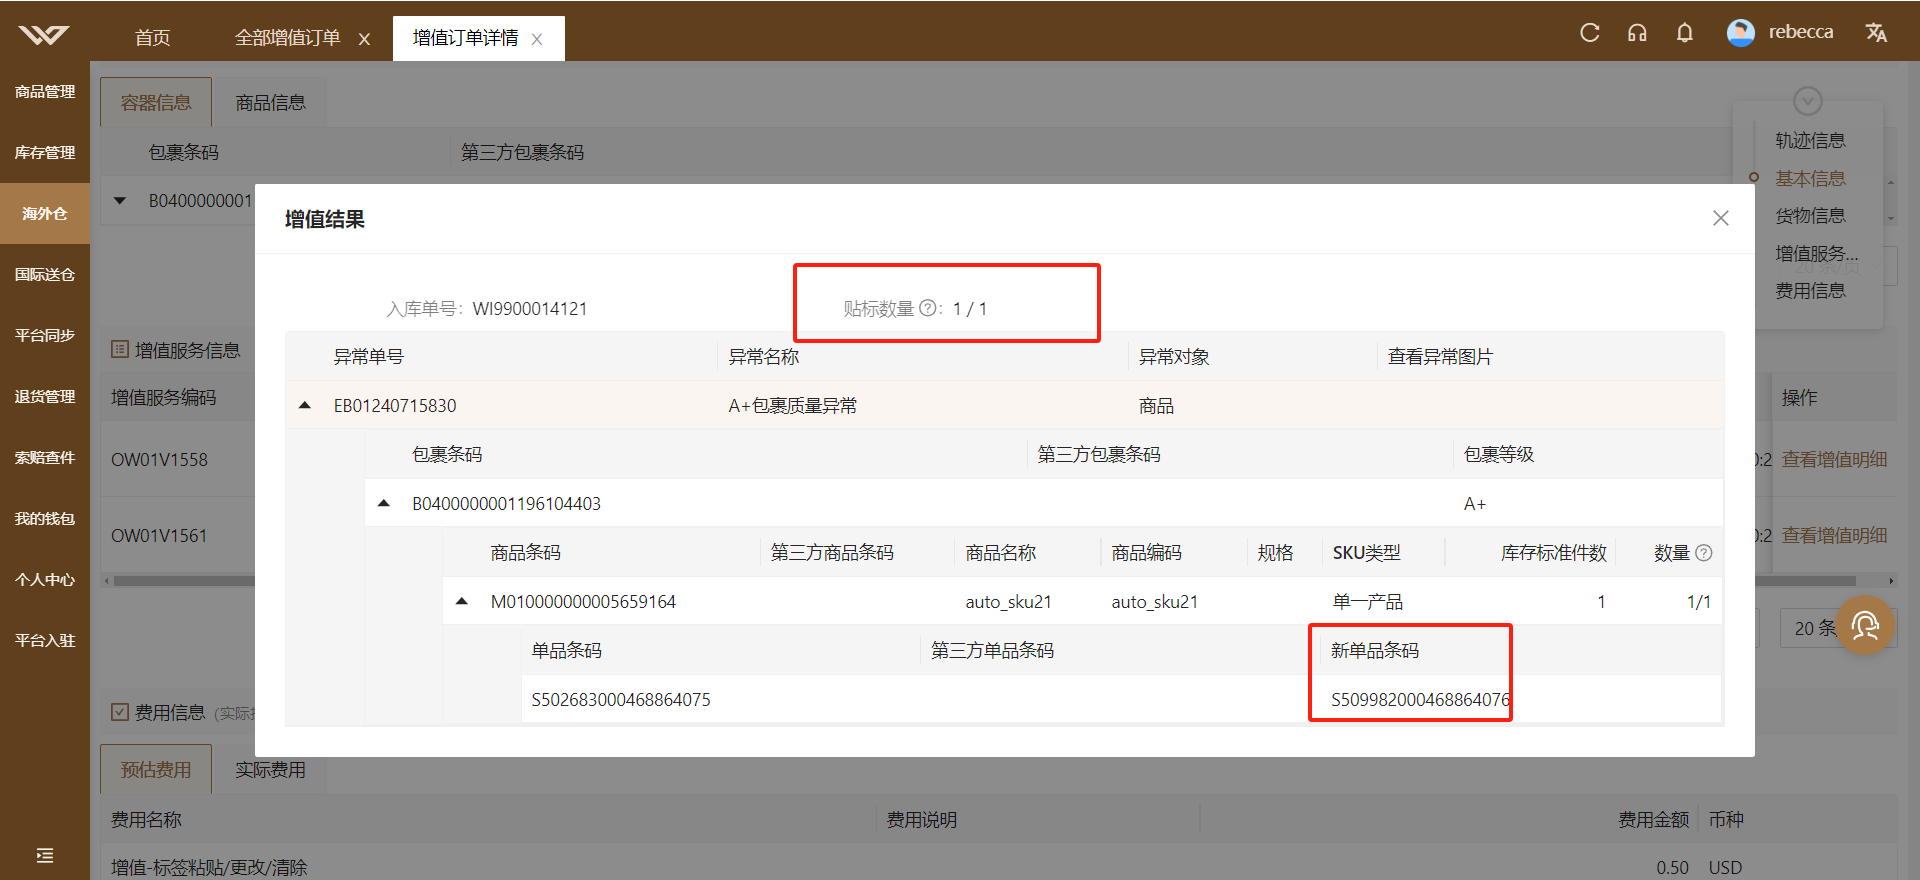Click inbound order number WI9900014121
Image resolution: width=1920 pixels, height=880 pixels.
(530, 309)
